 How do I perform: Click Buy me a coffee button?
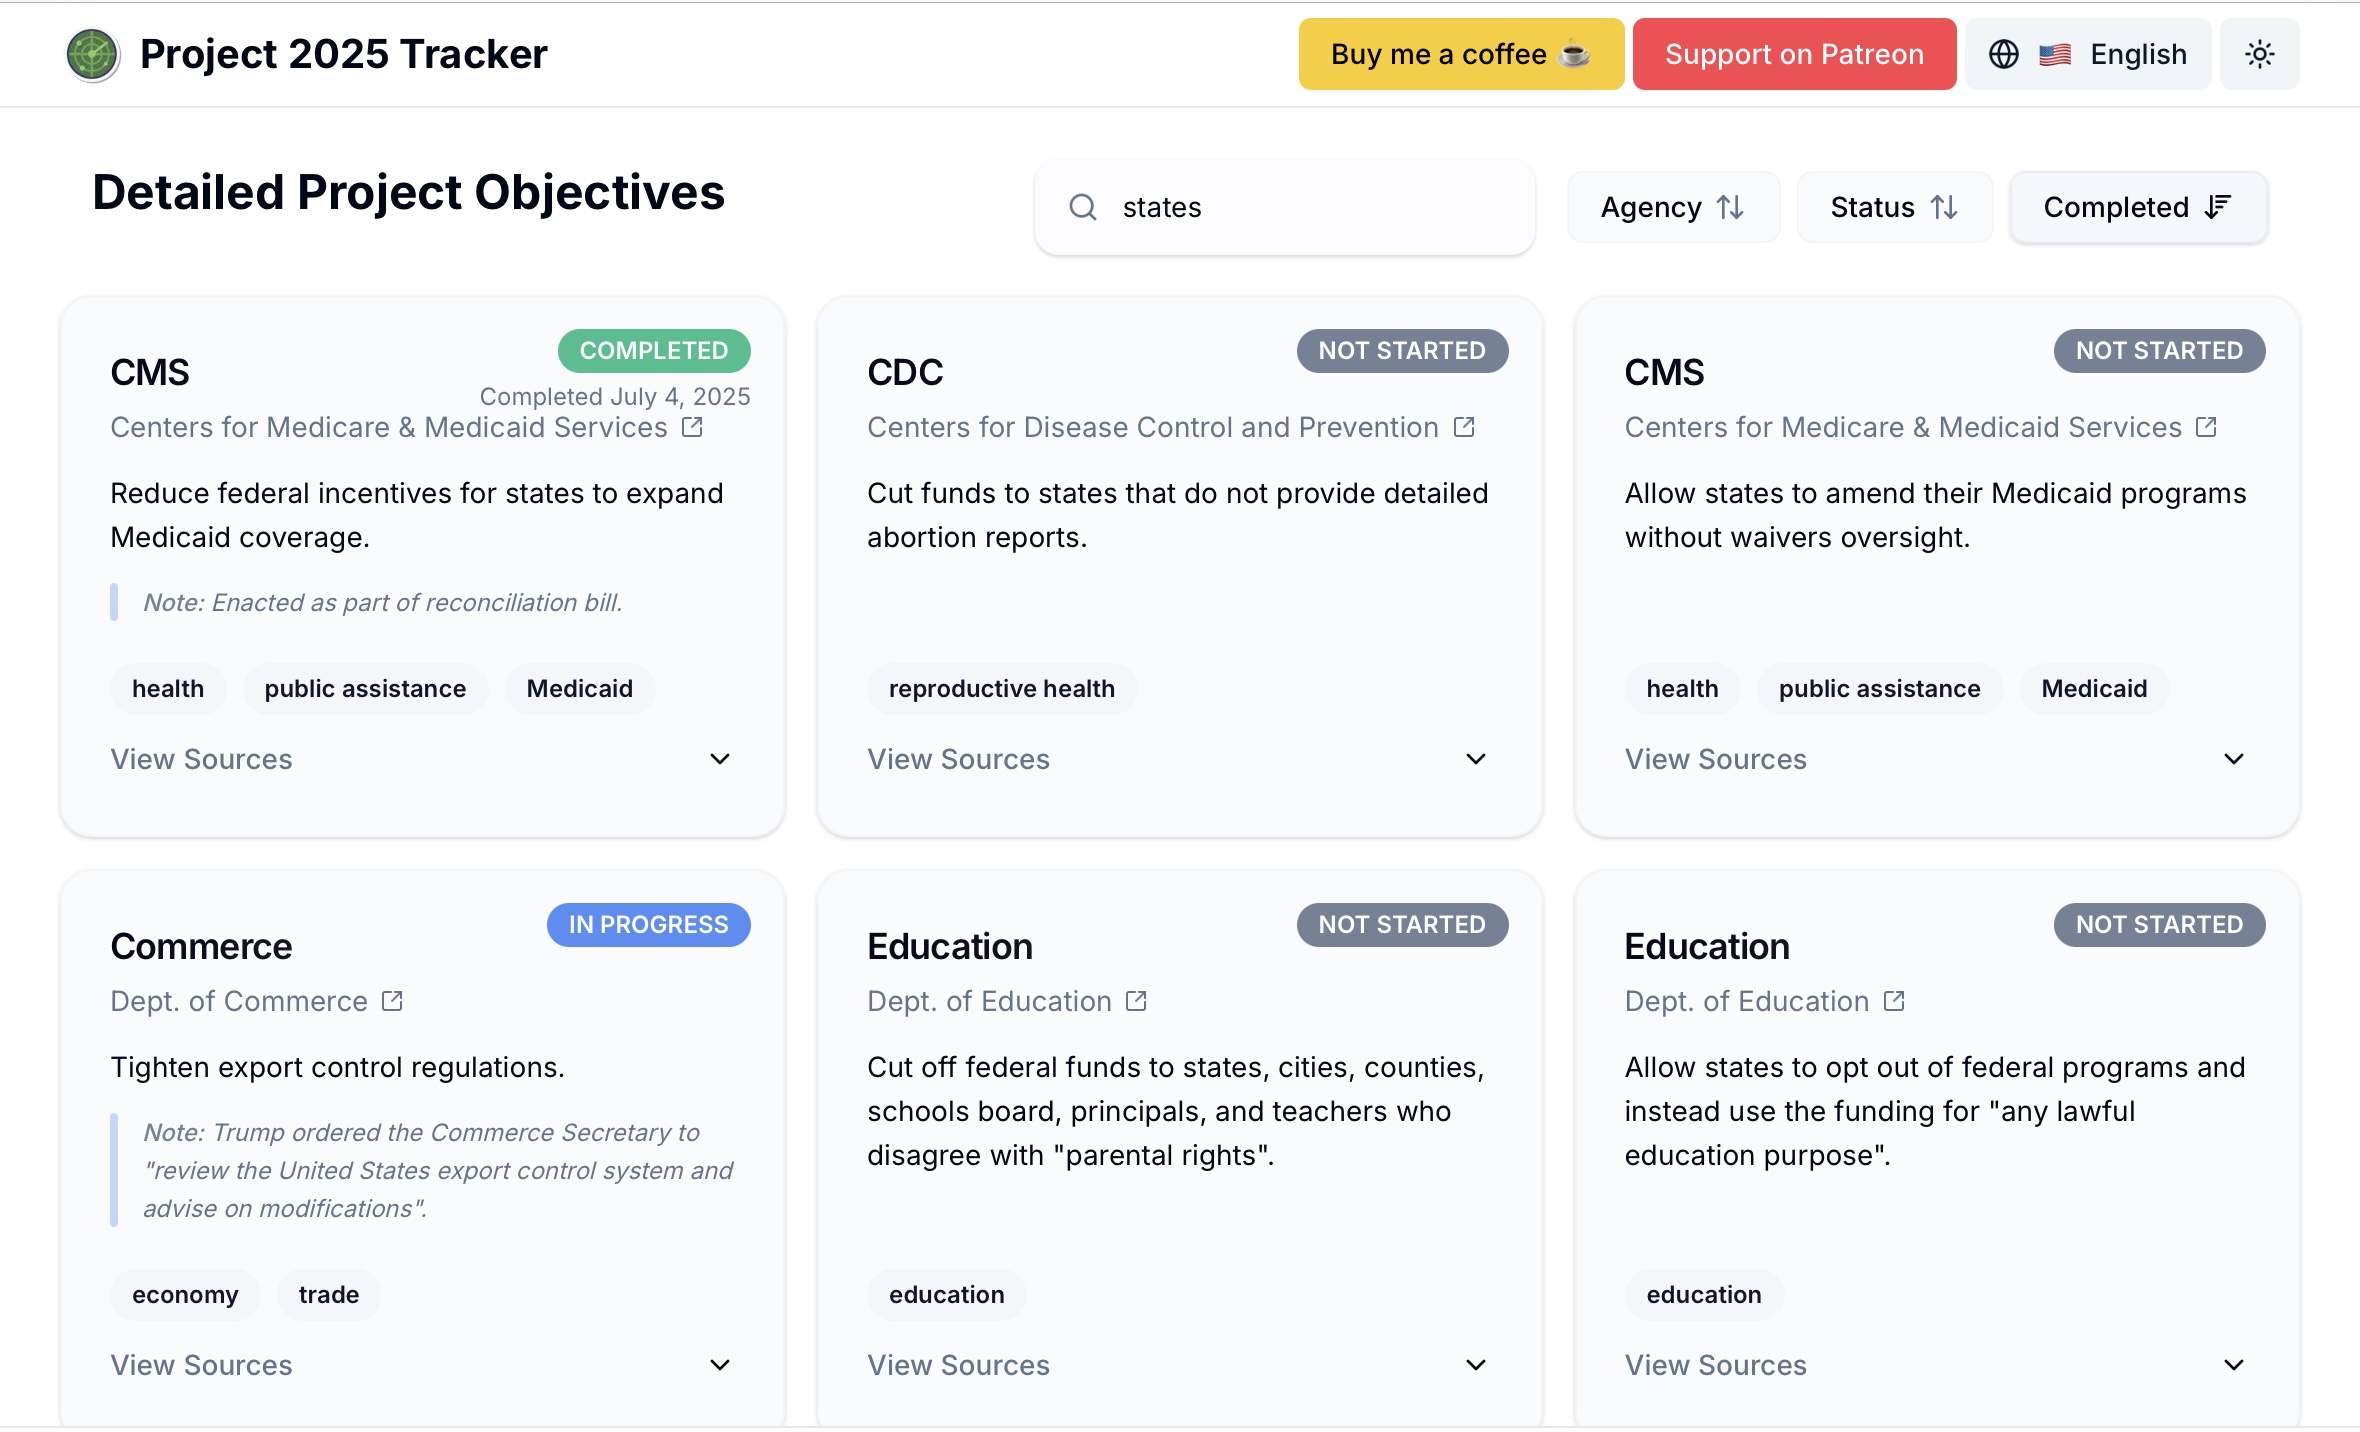[x=1460, y=54]
